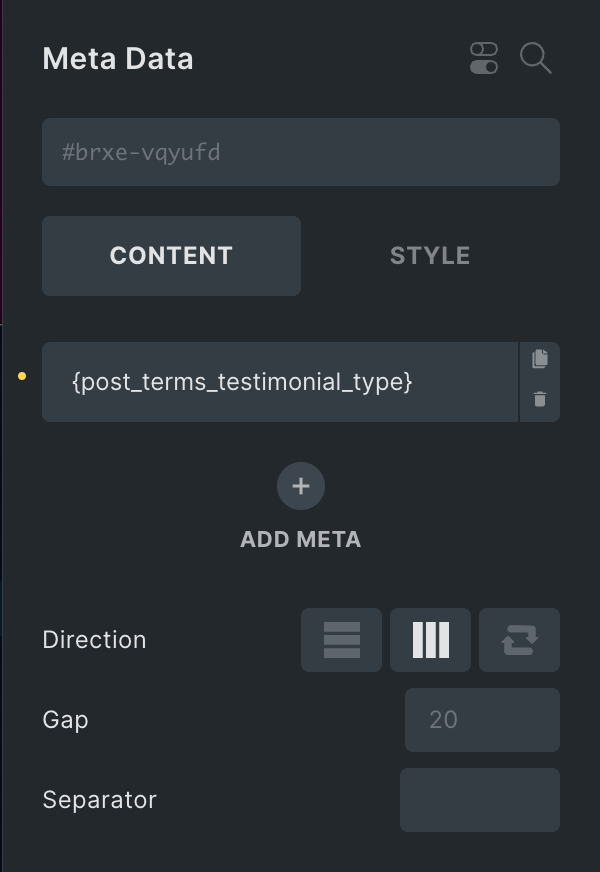Viewport: 600px width, 872px height.
Task: Click the Meta Data panel title
Action: tap(118, 59)
